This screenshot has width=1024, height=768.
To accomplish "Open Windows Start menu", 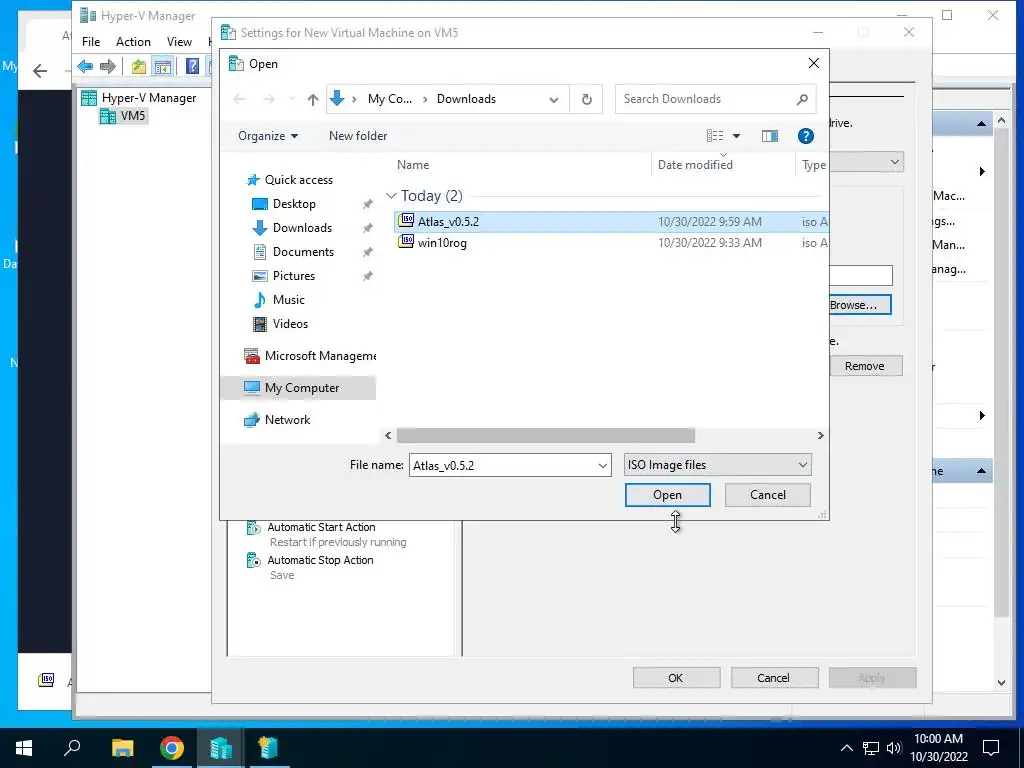I will (24, 748).
